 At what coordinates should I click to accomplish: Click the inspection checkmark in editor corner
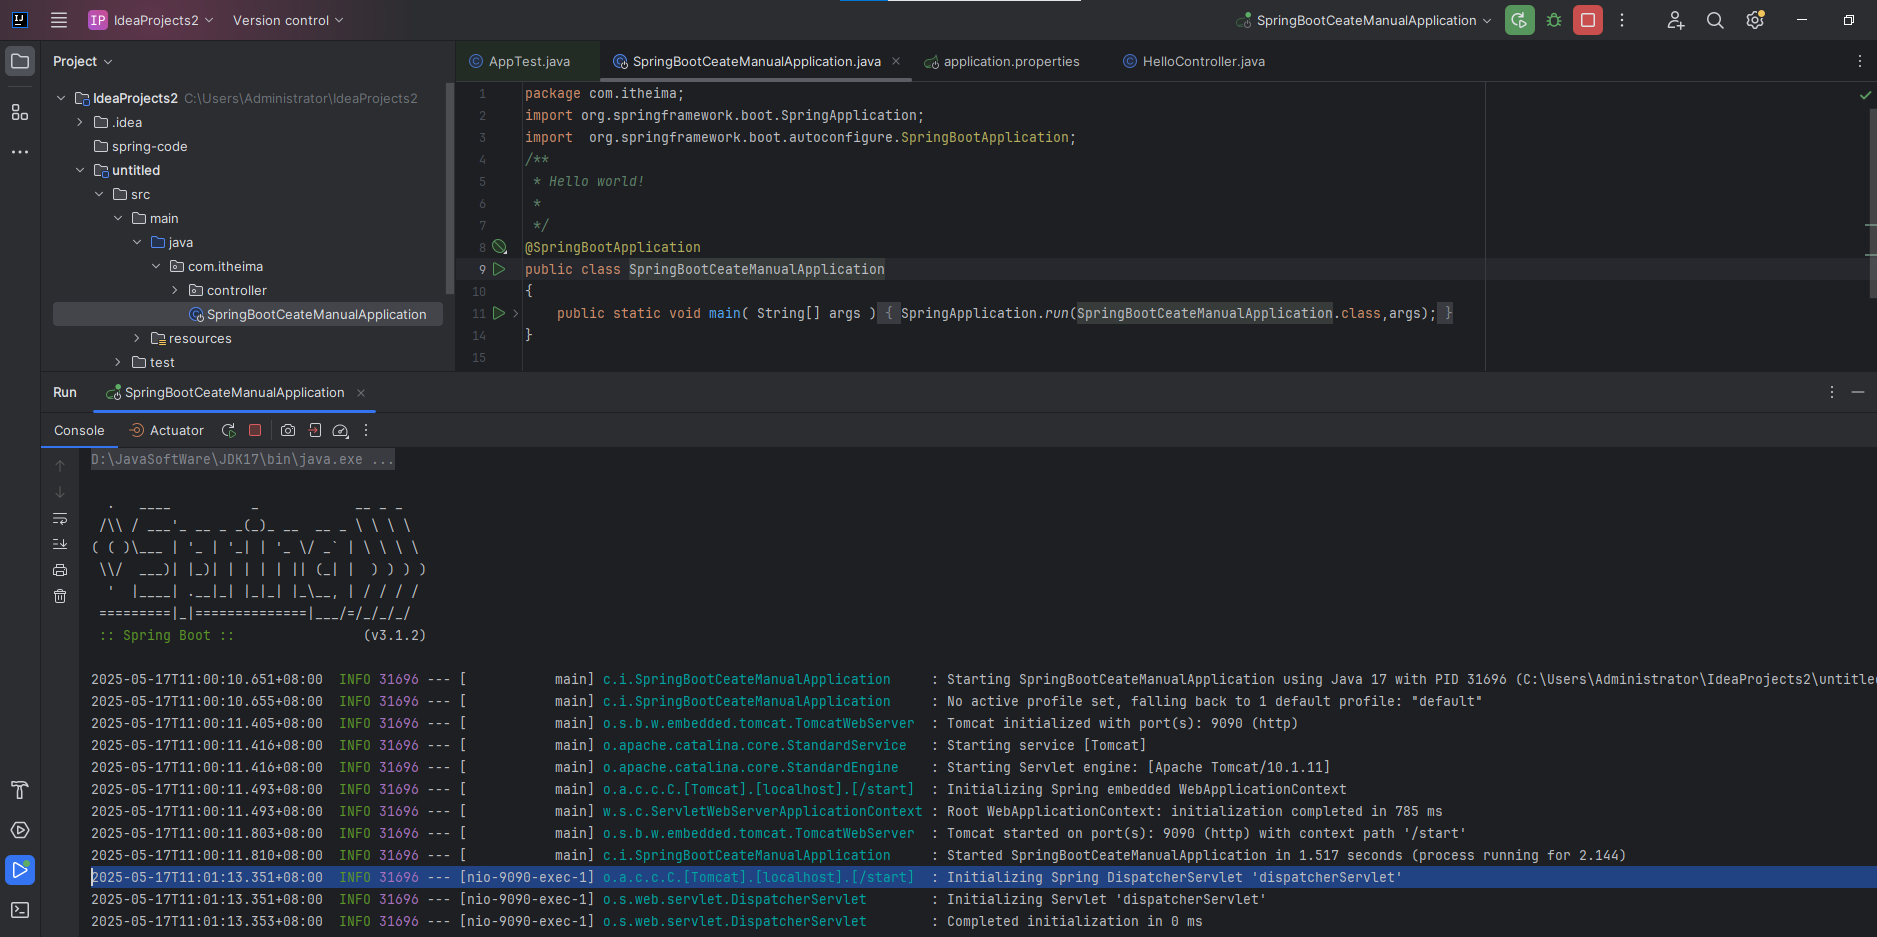pos(1865,95)
